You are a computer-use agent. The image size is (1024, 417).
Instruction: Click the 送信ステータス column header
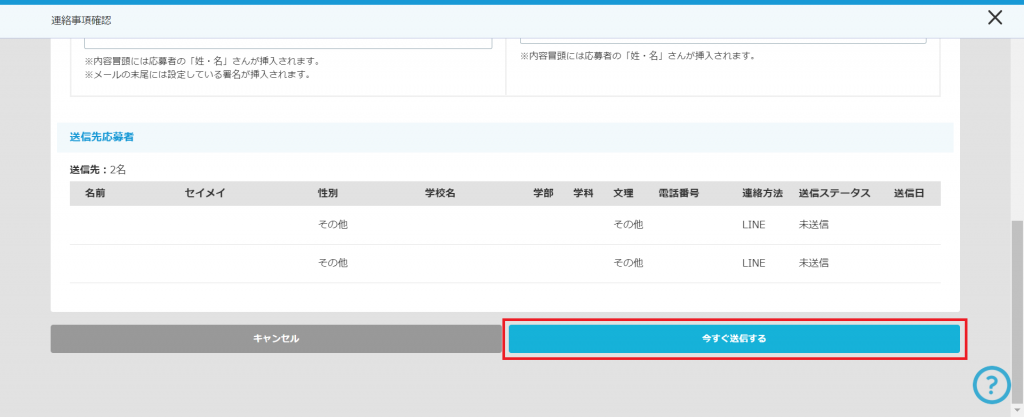[834, 193]
